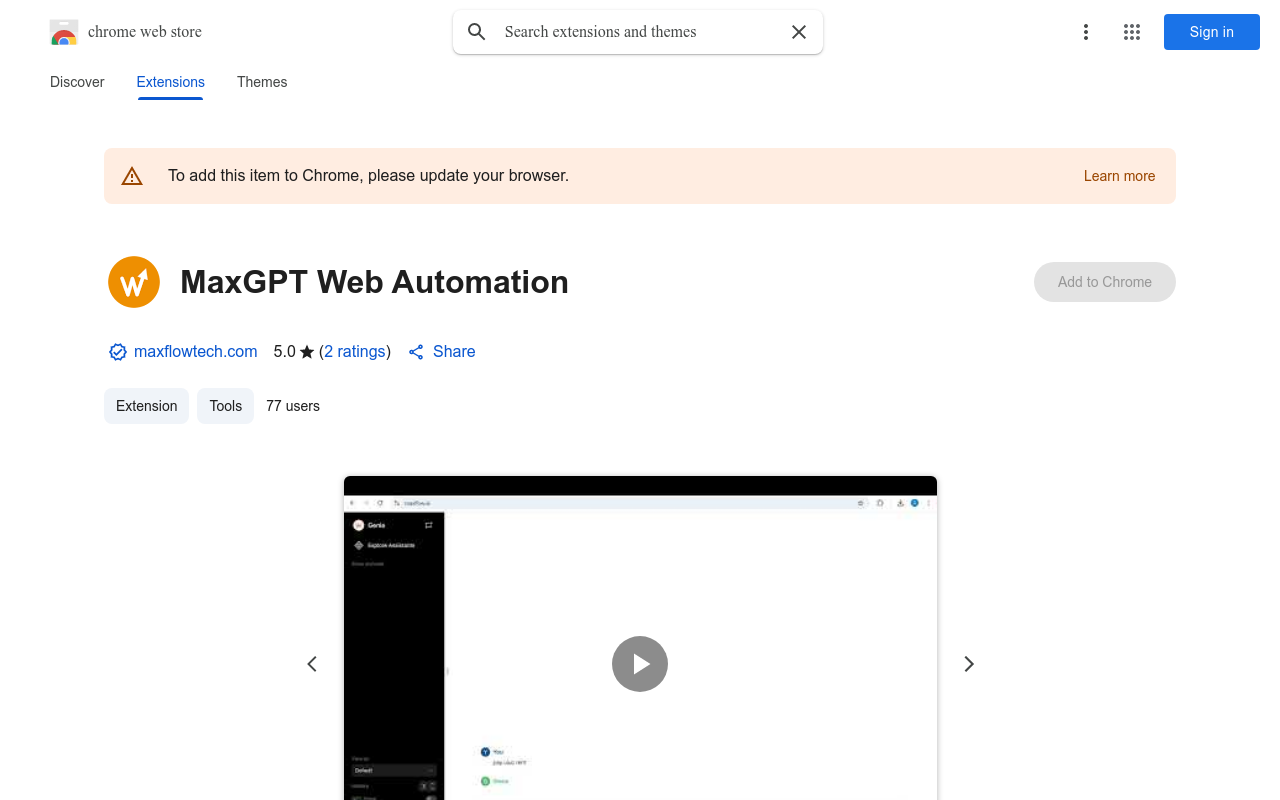Image resolution: width=1280 pixels, height=800 pixels.
Task: Click the 77 users text
Action: tap(293, 406)
